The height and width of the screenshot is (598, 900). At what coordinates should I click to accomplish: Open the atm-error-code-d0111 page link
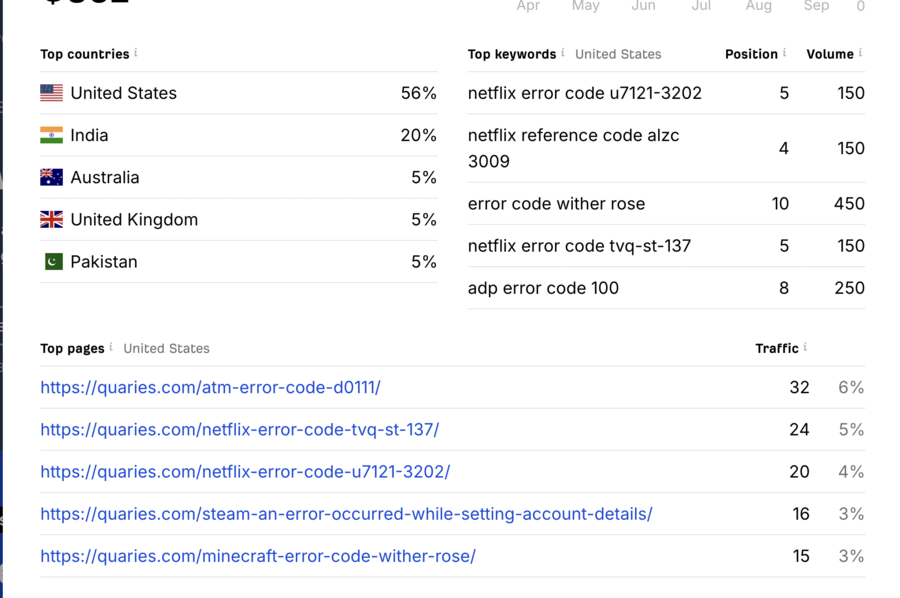pos(210,387)
